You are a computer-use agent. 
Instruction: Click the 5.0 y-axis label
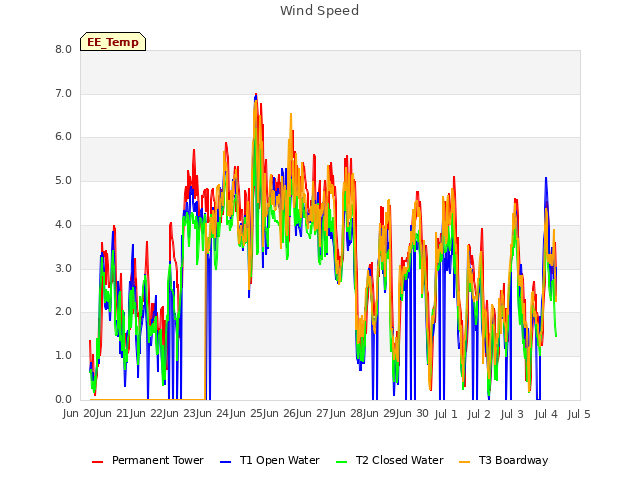63,180
